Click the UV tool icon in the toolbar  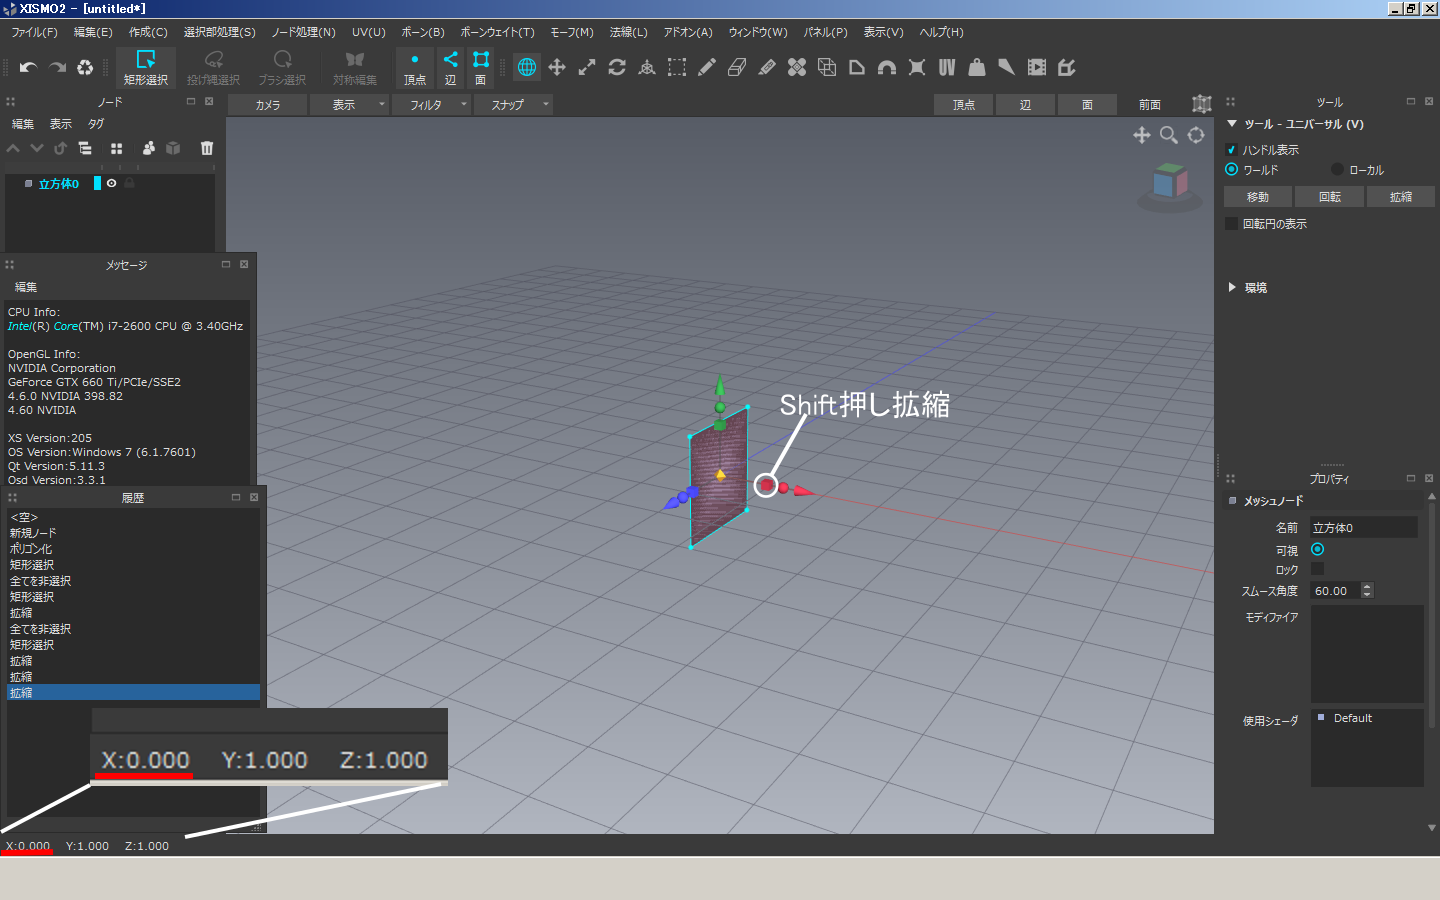tap(947, 67)
